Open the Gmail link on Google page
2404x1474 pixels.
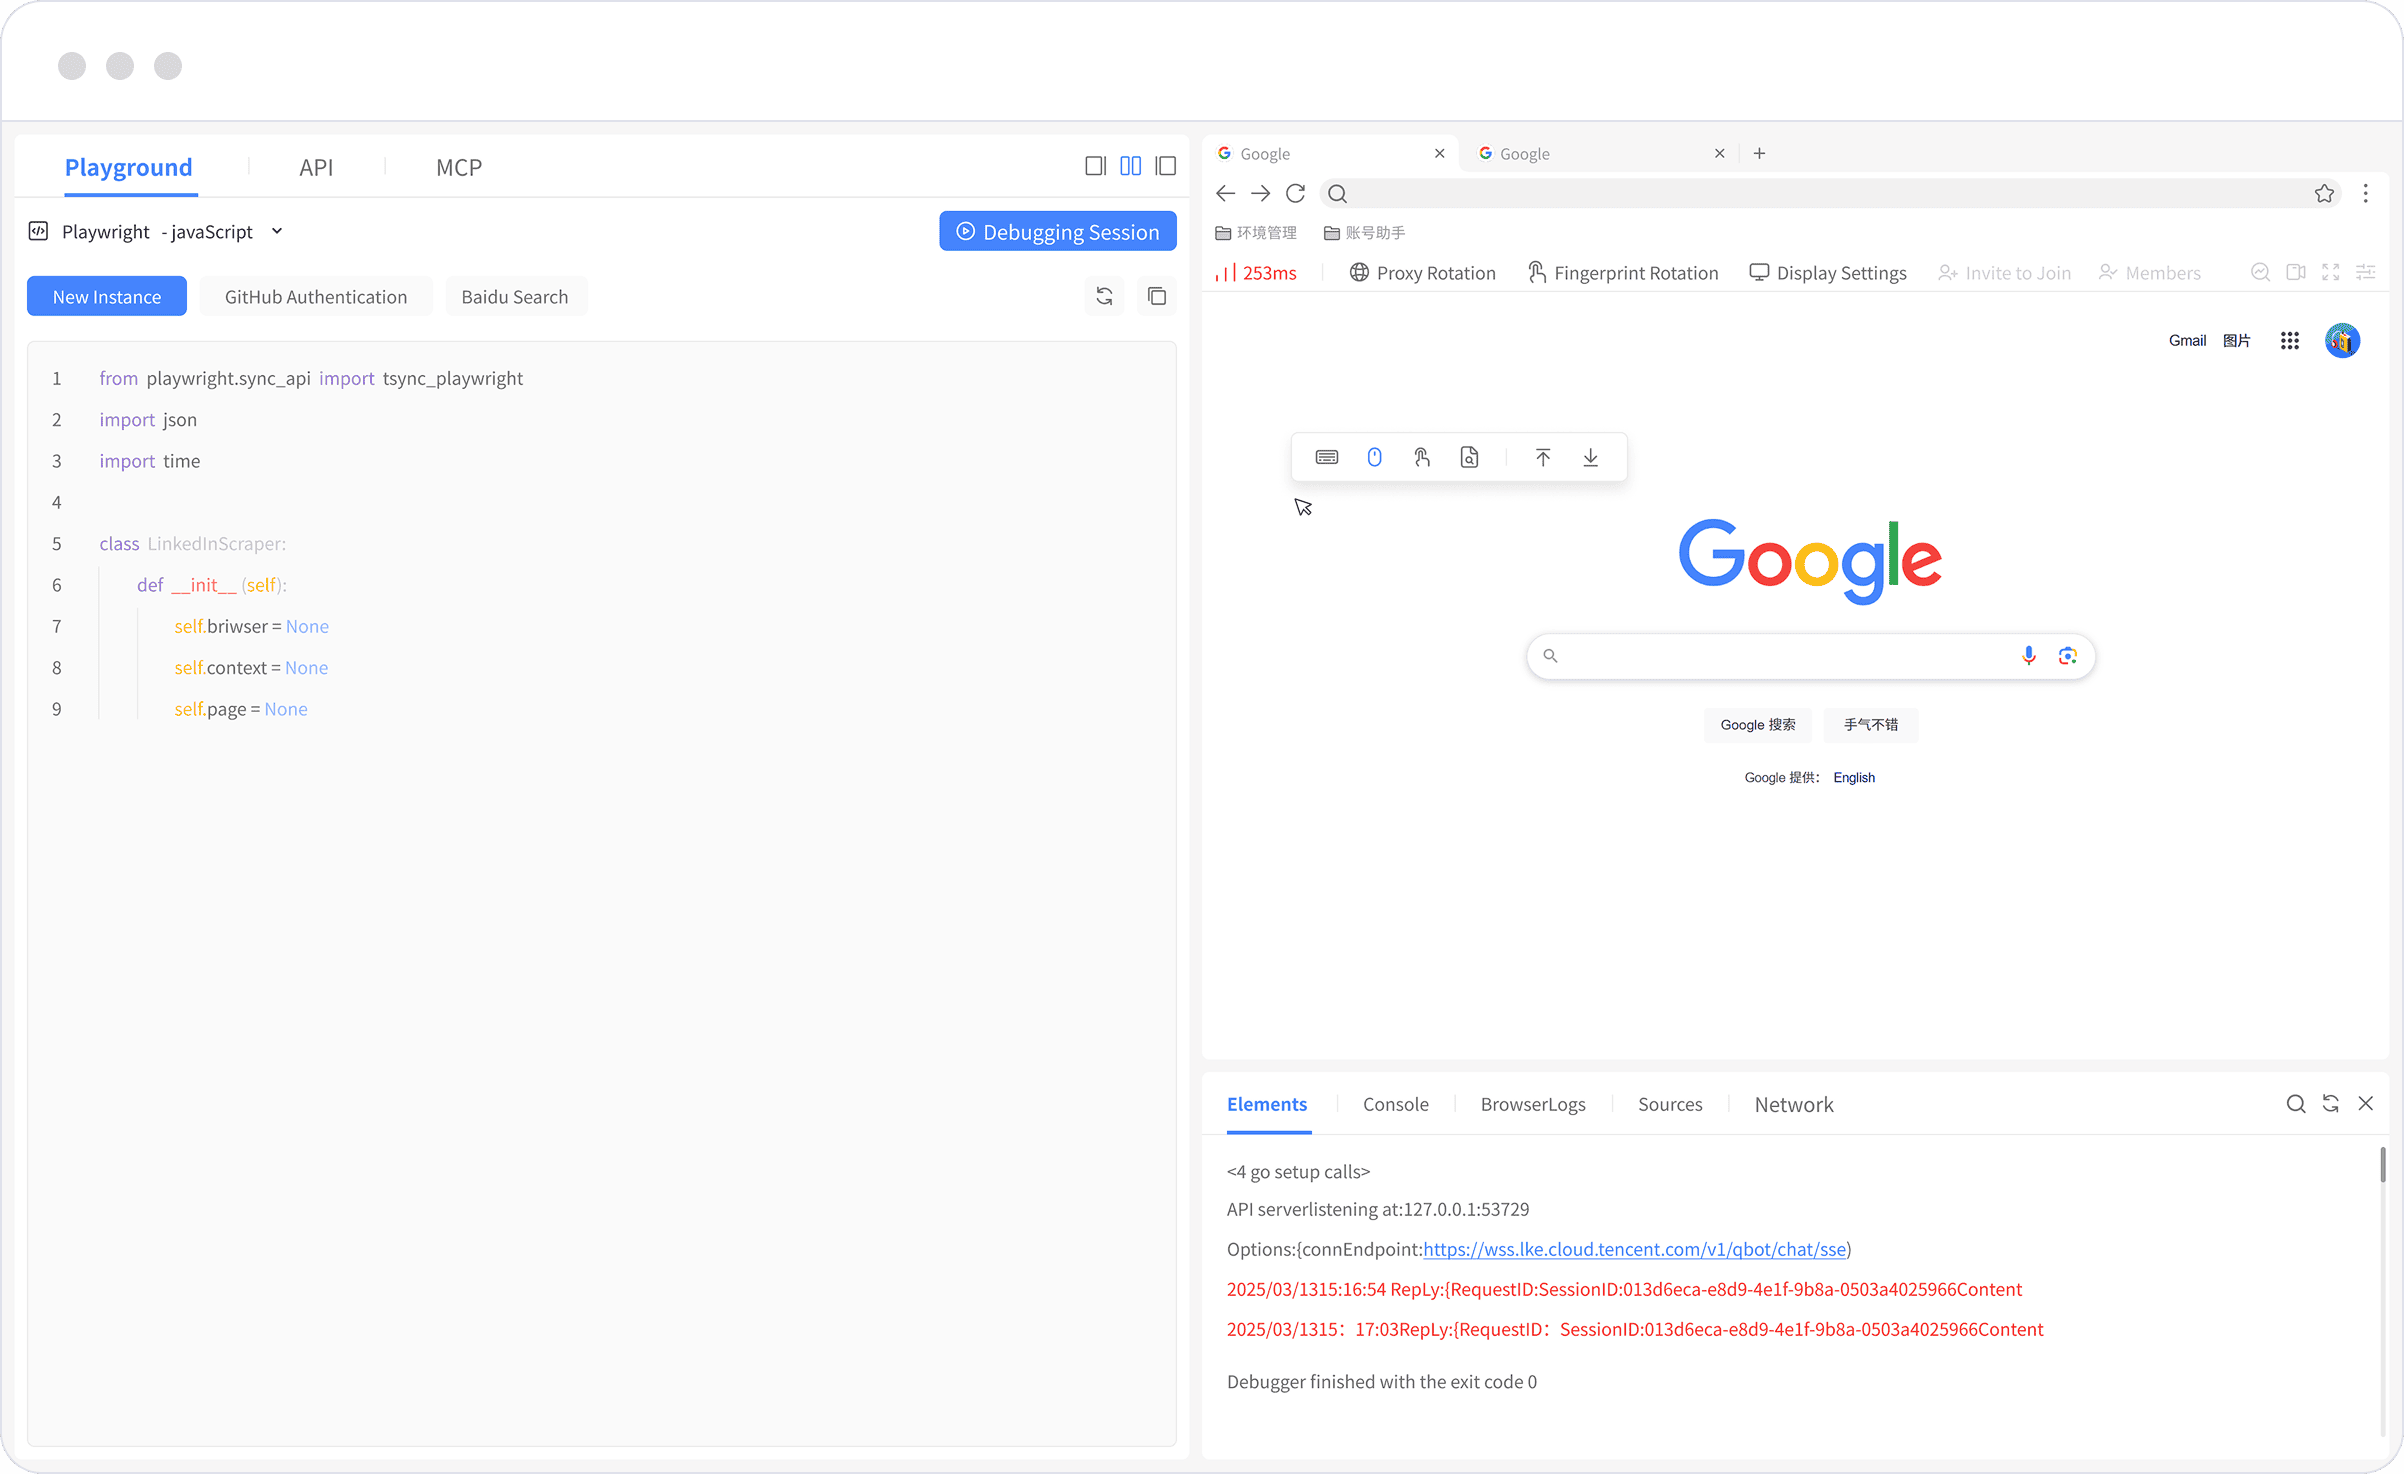coord(2187,340)
